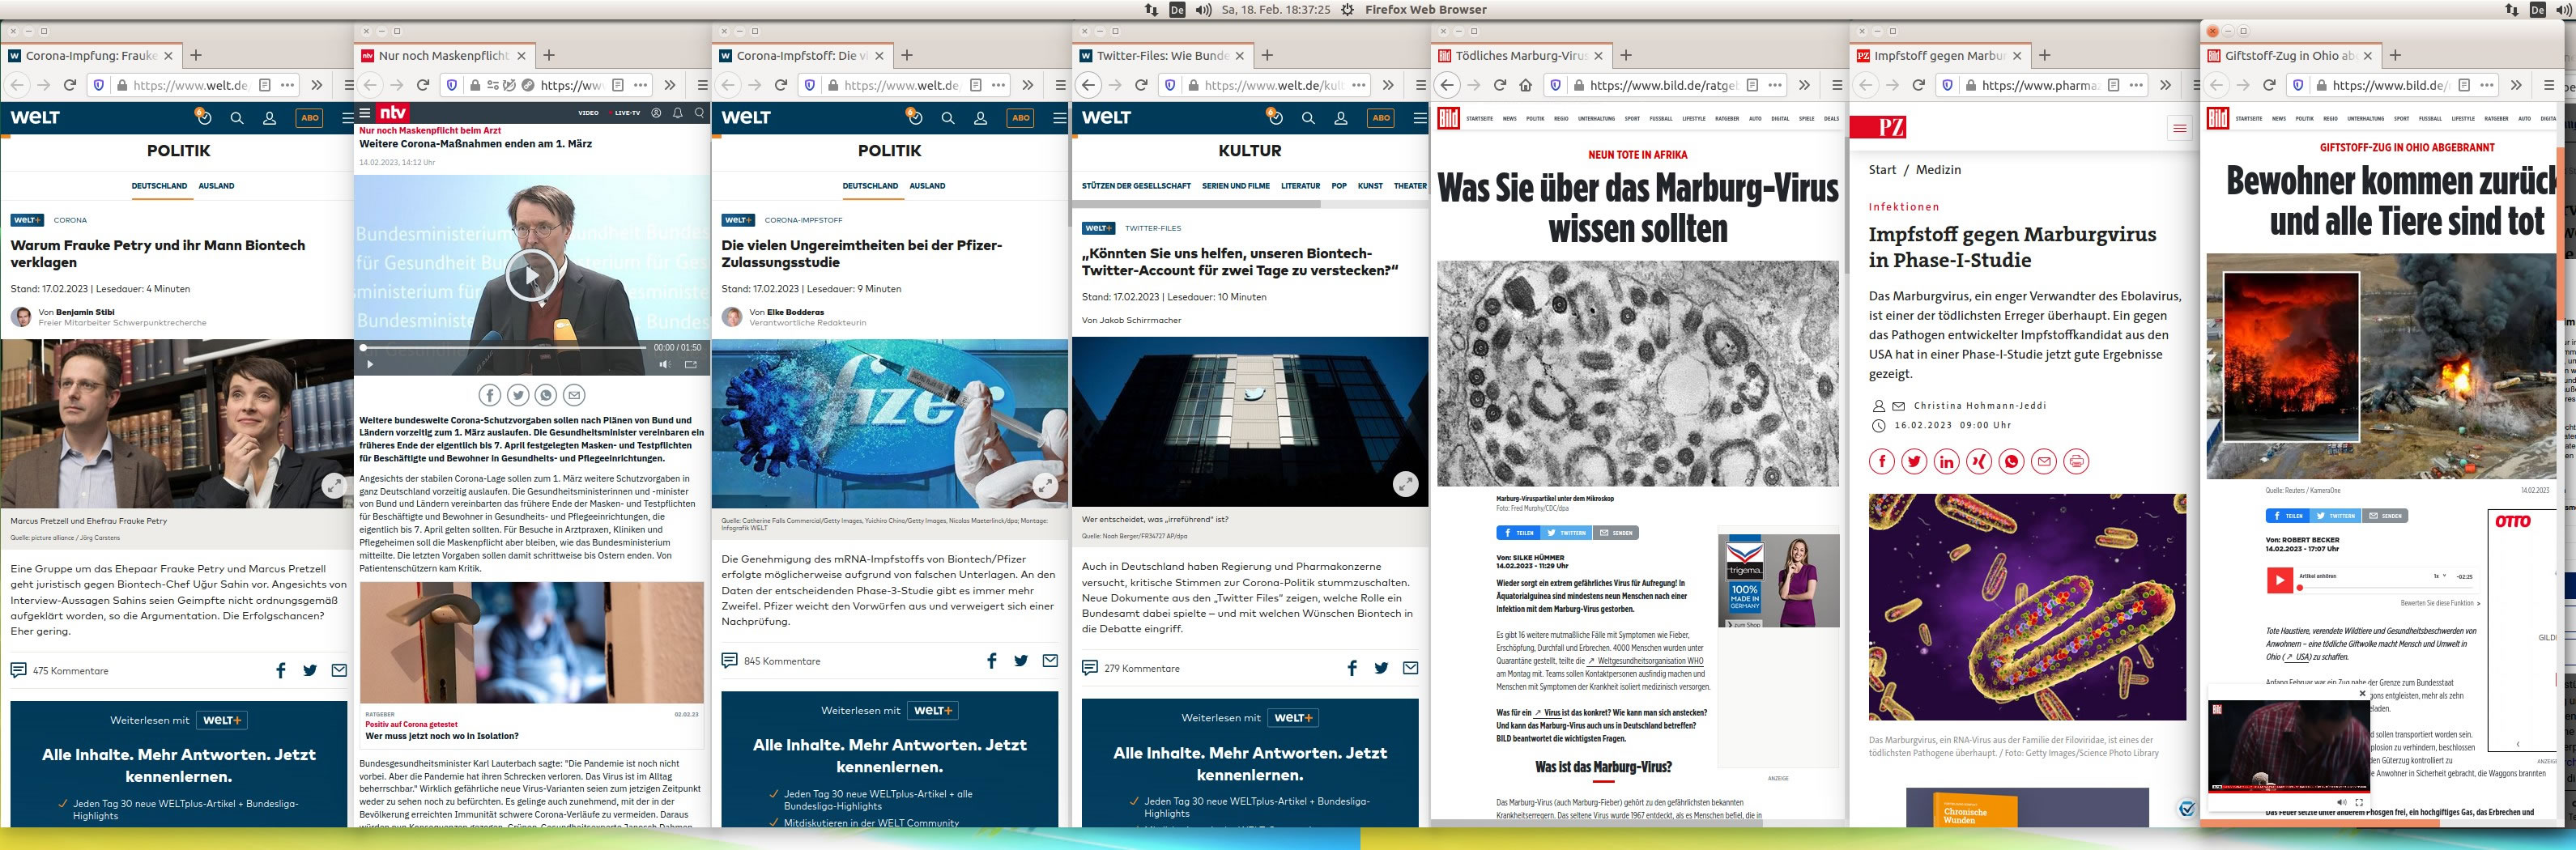Open ntv notification bell
The image size is (2576, 850).
click(678, 113)
